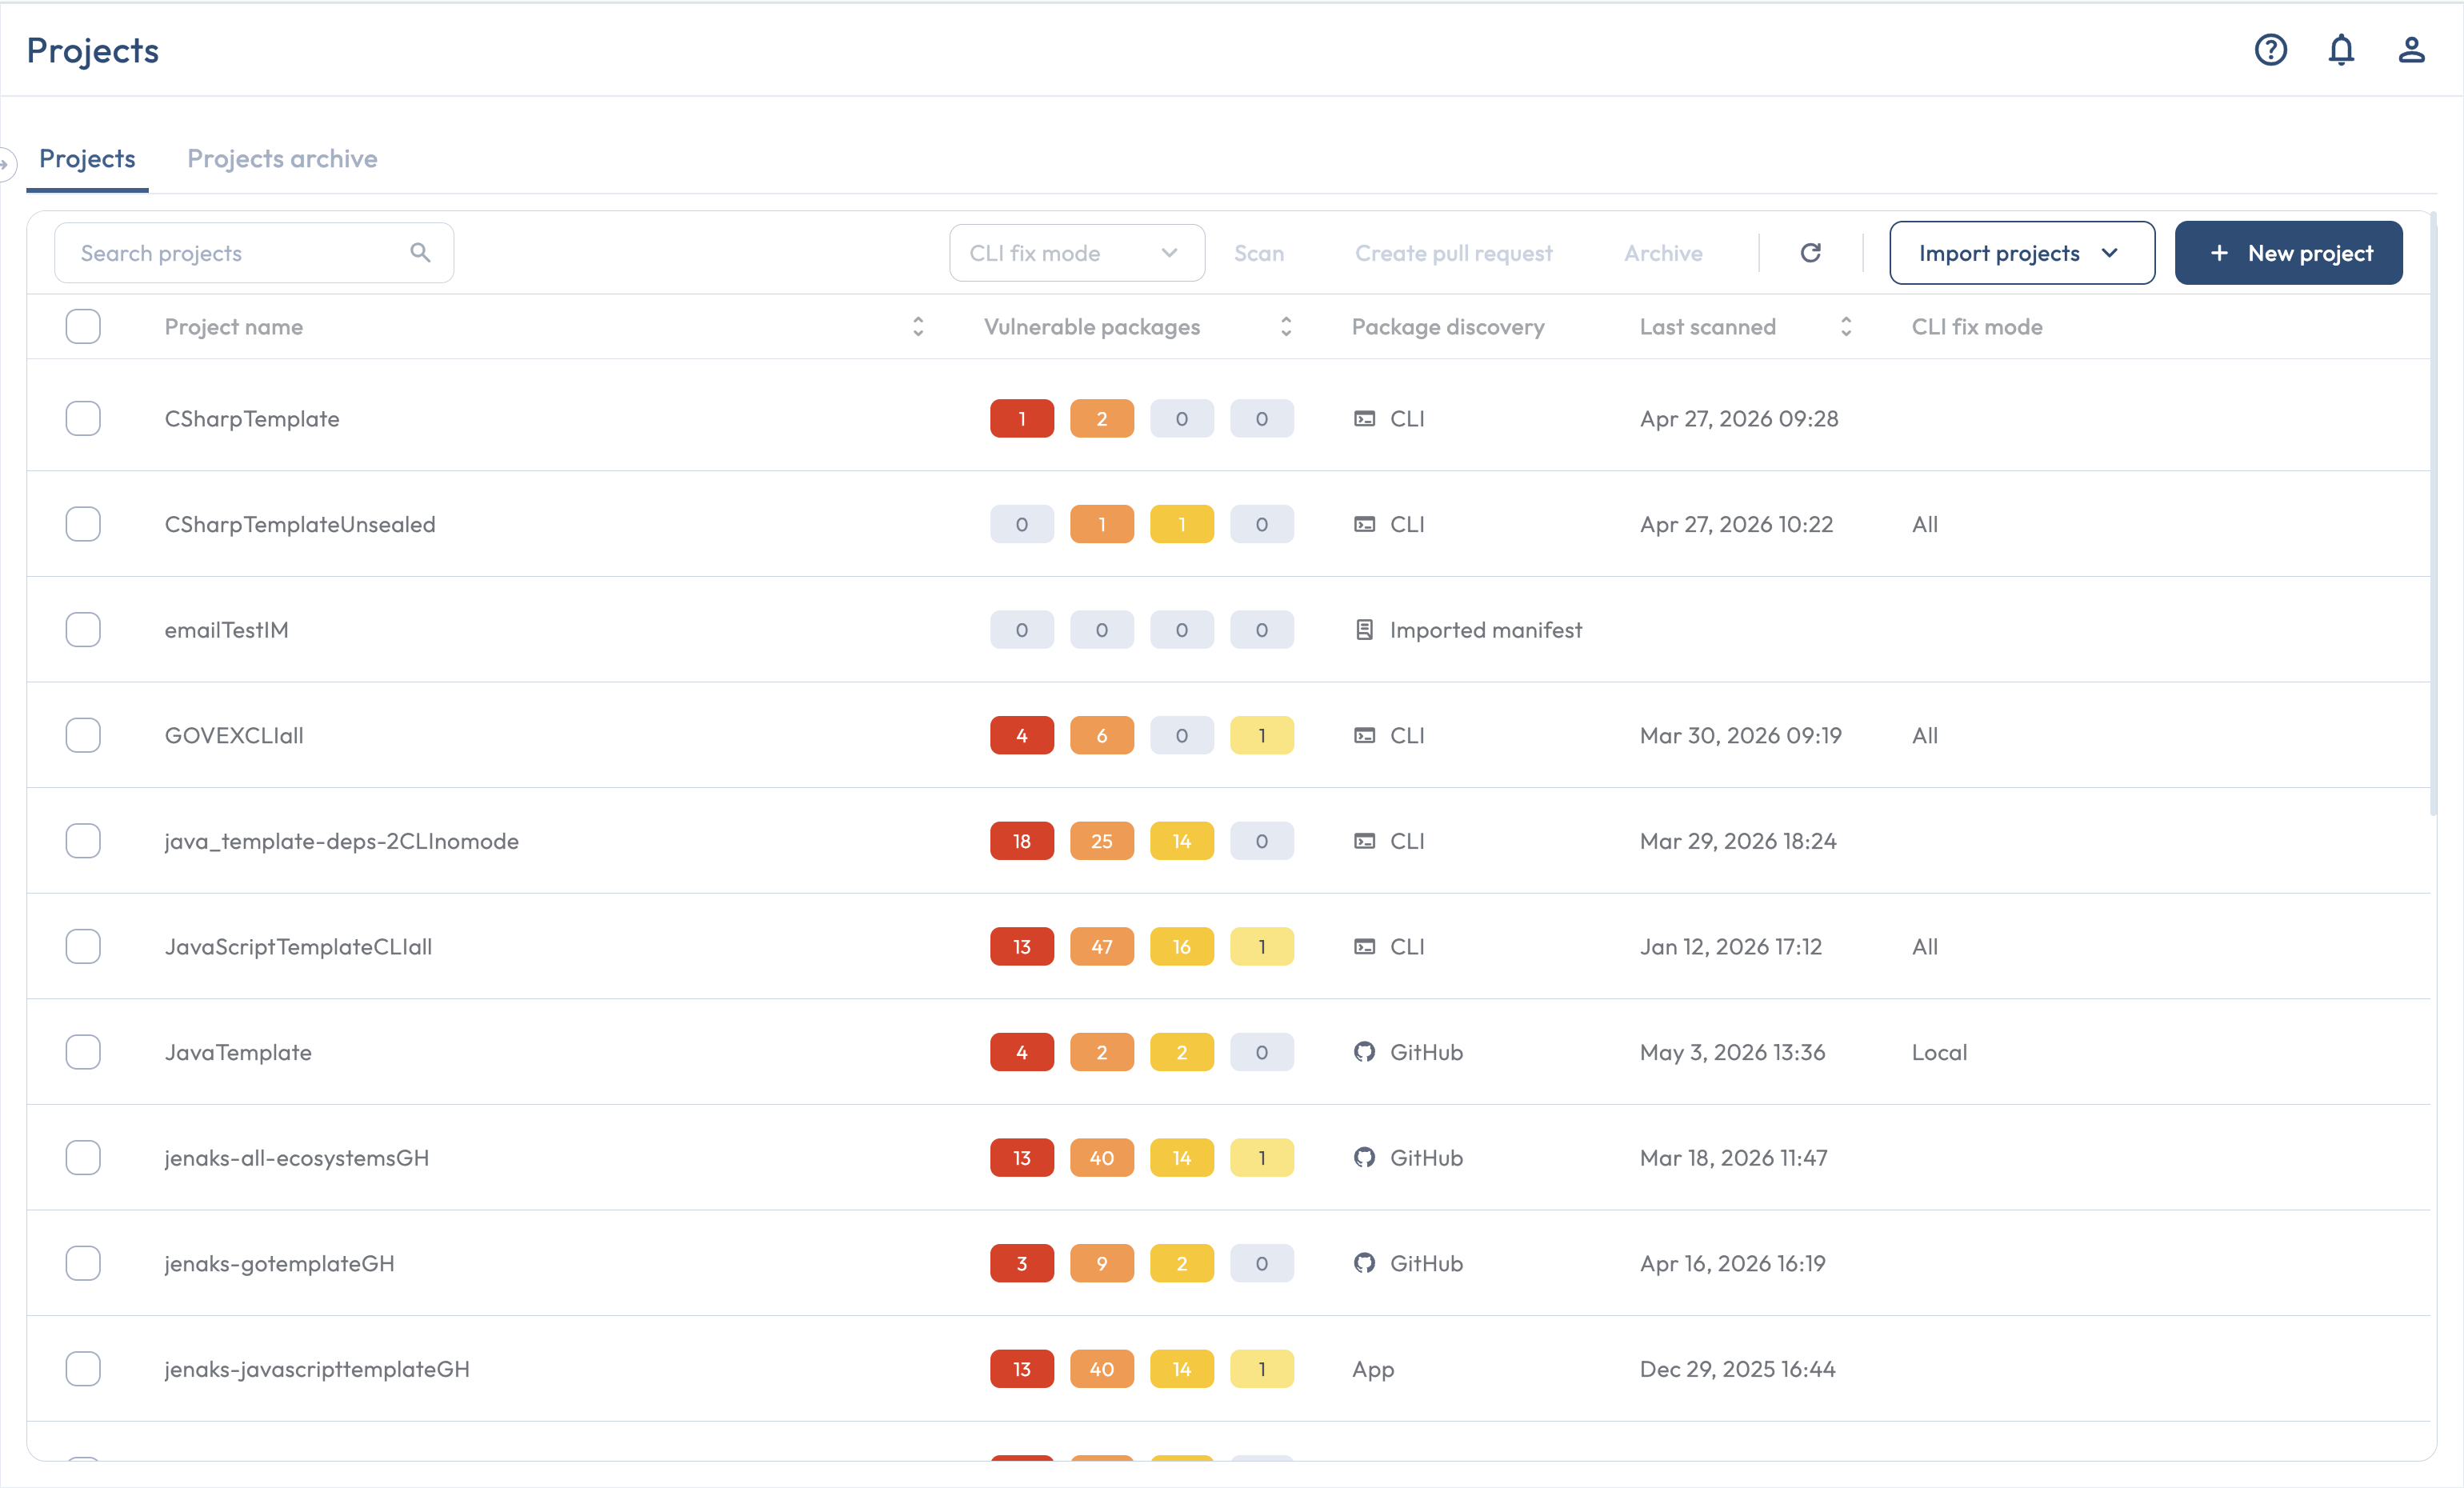
Task: Sort by Vulnerable packages column arrows
Action: click(1286, 327)
